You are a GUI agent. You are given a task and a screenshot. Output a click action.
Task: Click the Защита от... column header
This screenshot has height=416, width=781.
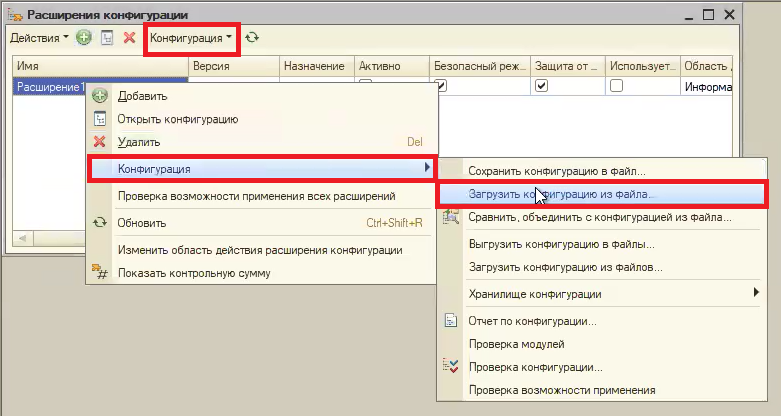pos(568,66)
